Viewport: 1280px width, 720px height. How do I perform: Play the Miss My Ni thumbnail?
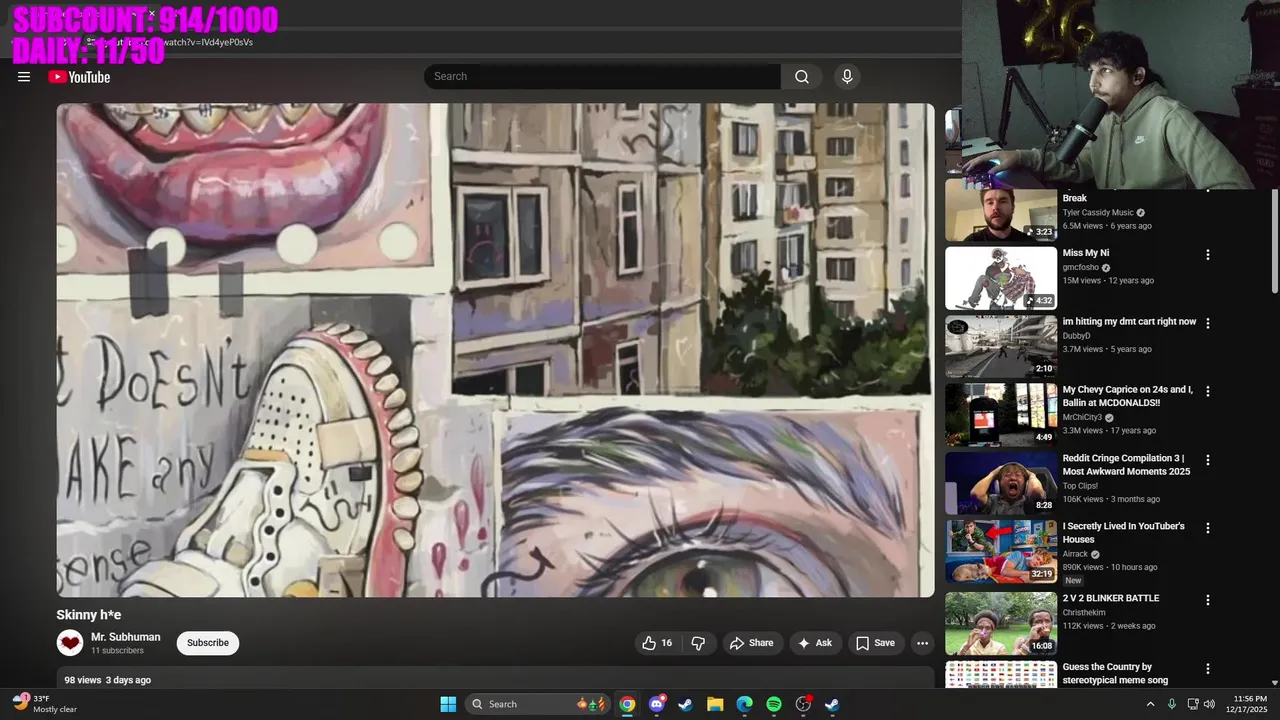(x=1001, y=278)
